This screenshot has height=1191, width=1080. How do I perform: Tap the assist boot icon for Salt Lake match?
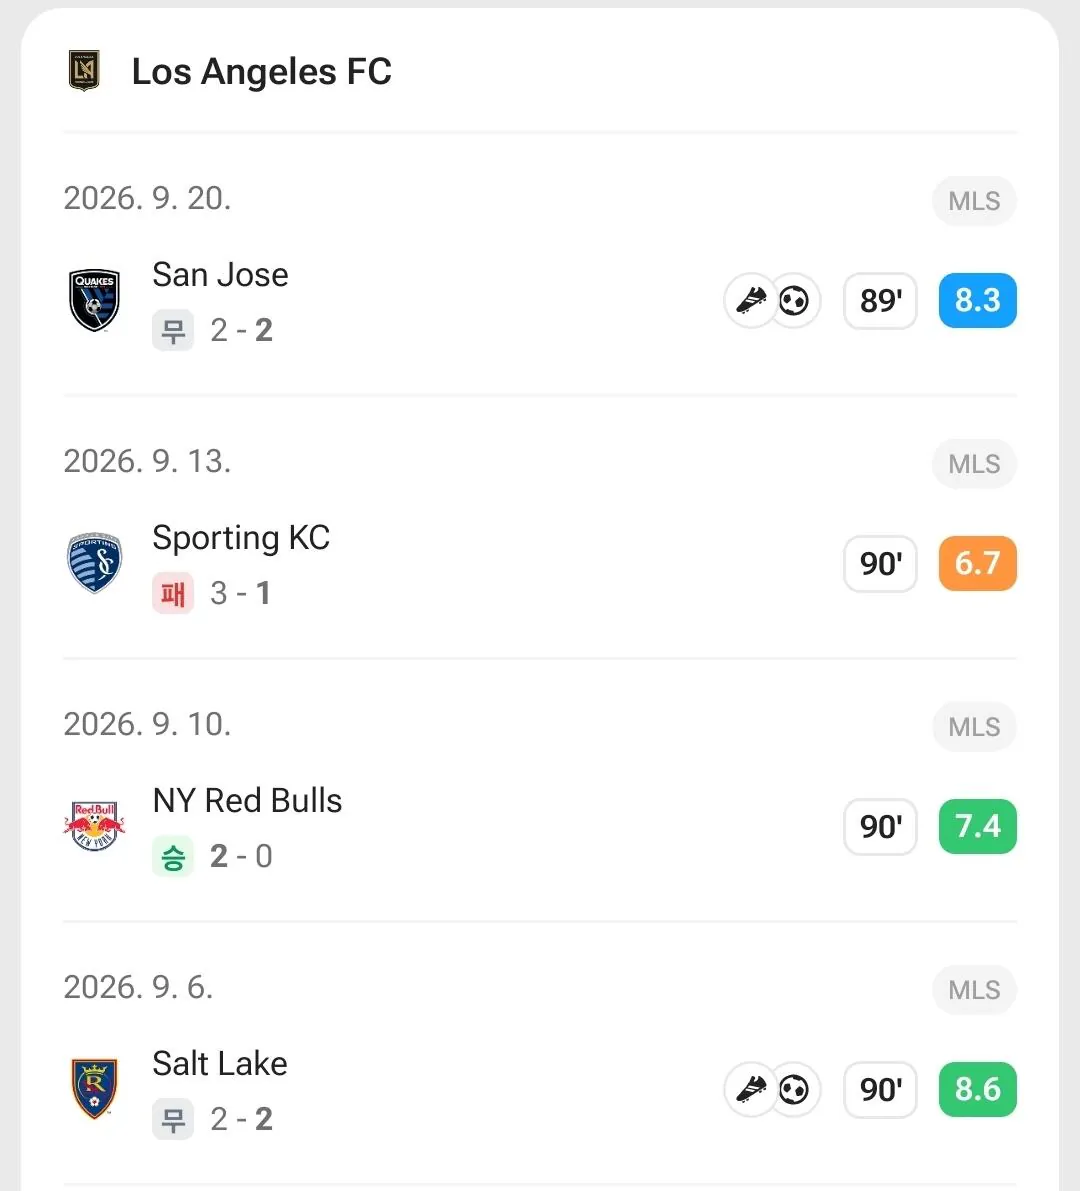pos(751,1090)
